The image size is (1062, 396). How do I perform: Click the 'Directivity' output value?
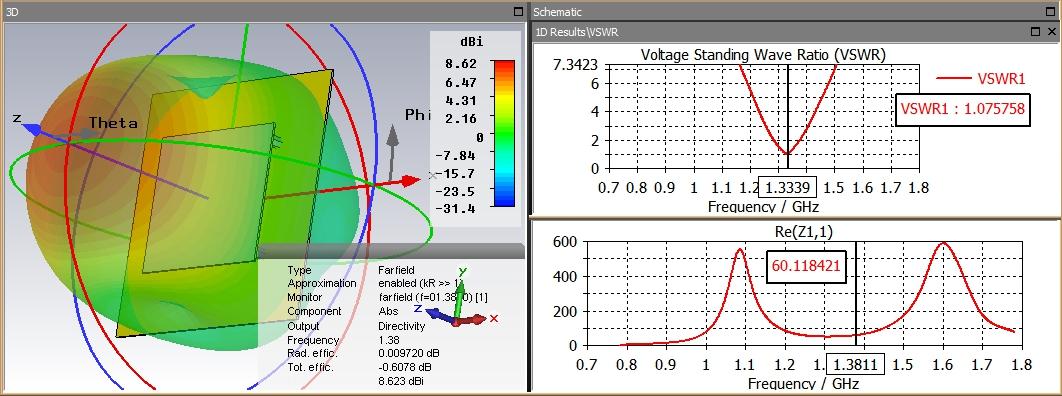coord(401,326)
